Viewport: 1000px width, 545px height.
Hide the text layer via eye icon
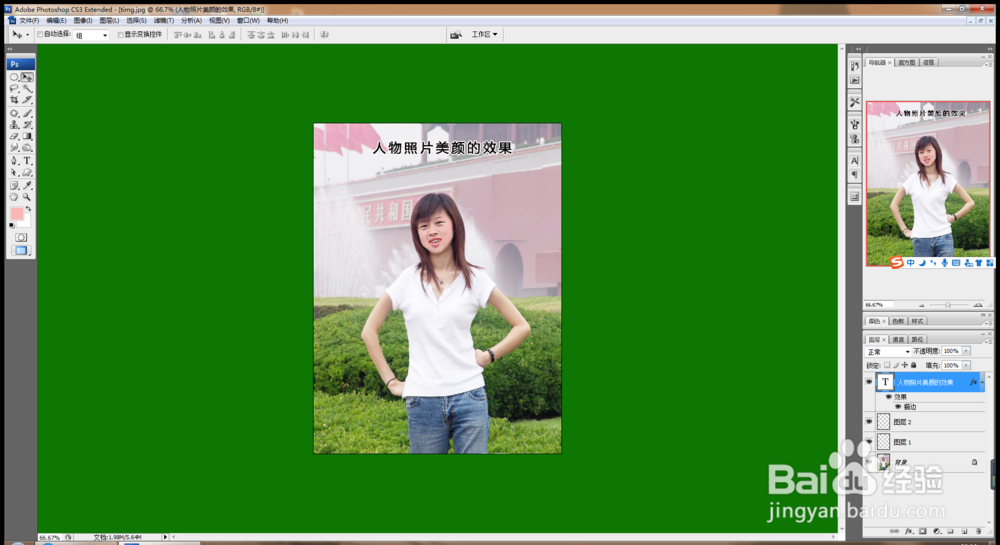pyautogui.click(x=869, y=382)
